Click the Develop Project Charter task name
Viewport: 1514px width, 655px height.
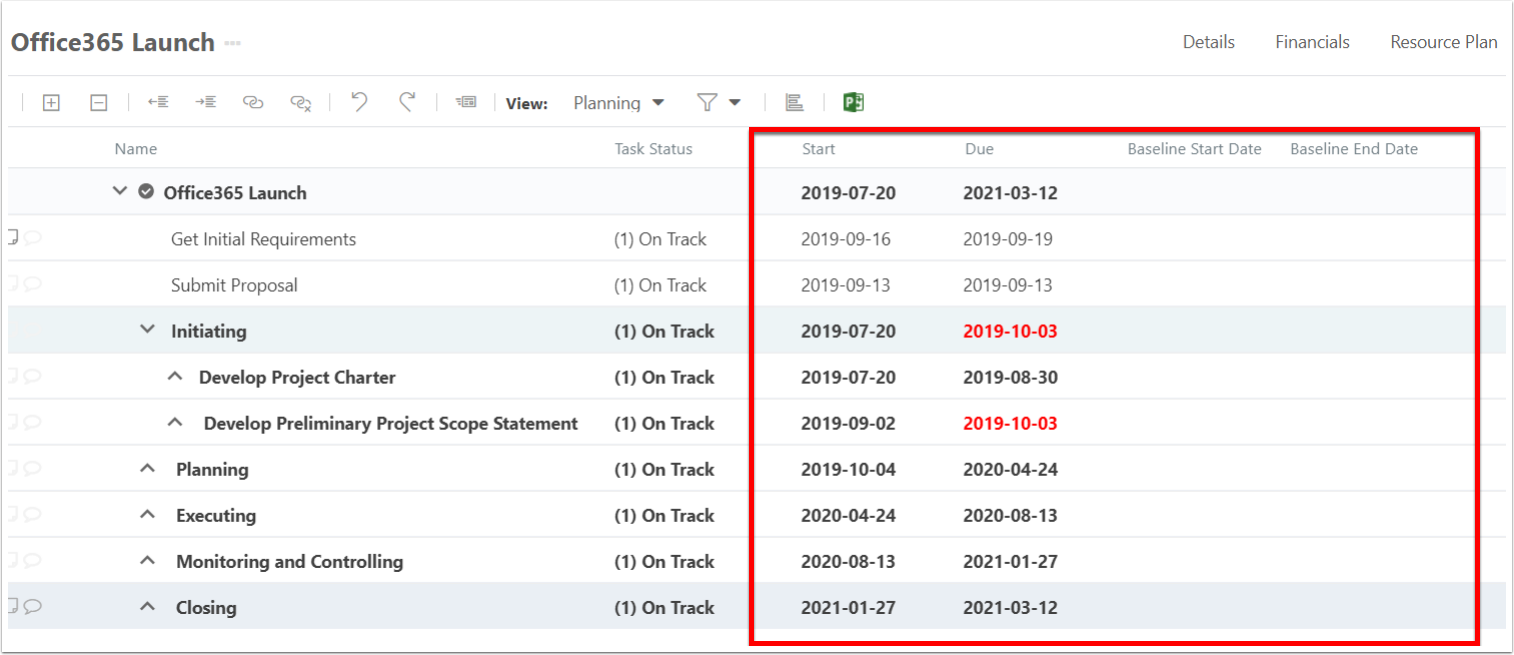point(297,377)
